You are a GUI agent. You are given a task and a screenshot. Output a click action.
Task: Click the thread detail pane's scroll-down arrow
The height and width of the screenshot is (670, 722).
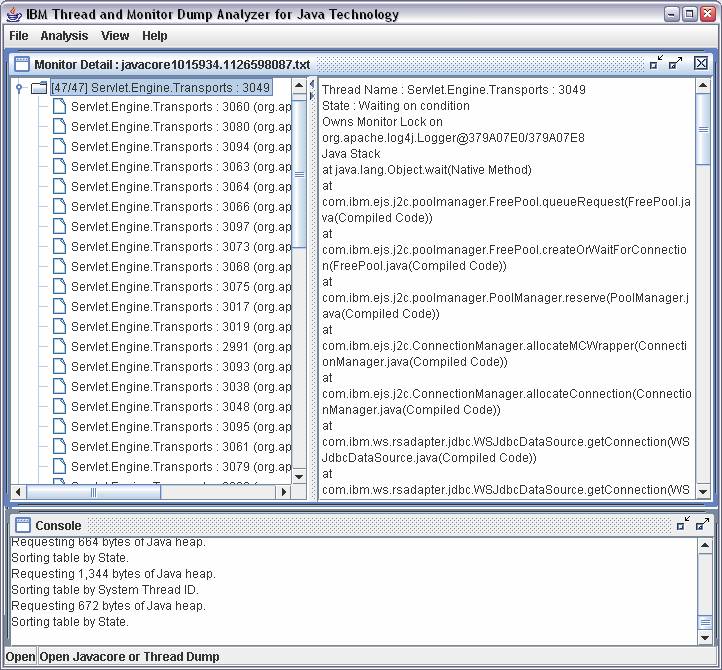702,492
